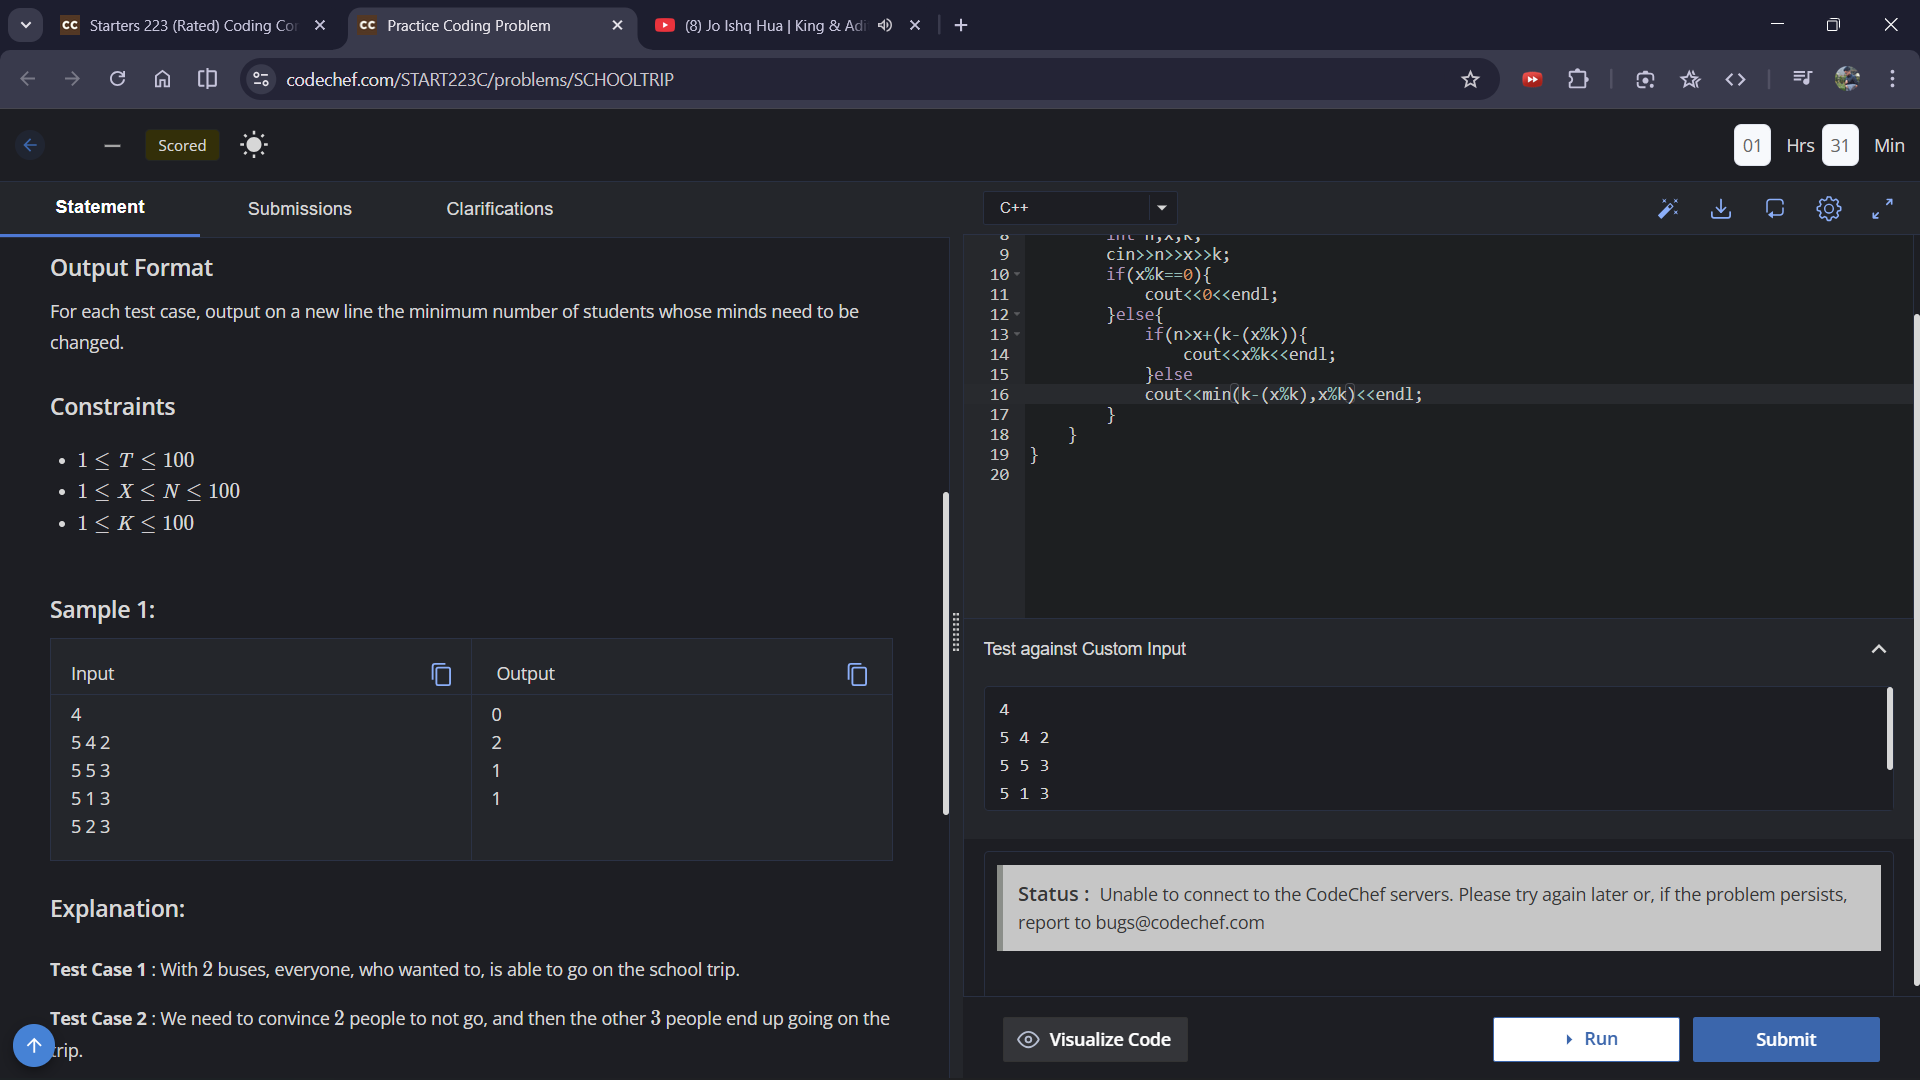The height and width of the screenshot is (1080, 1920).
Task: Click the Run button
Action: [x=1586, y=1039]
